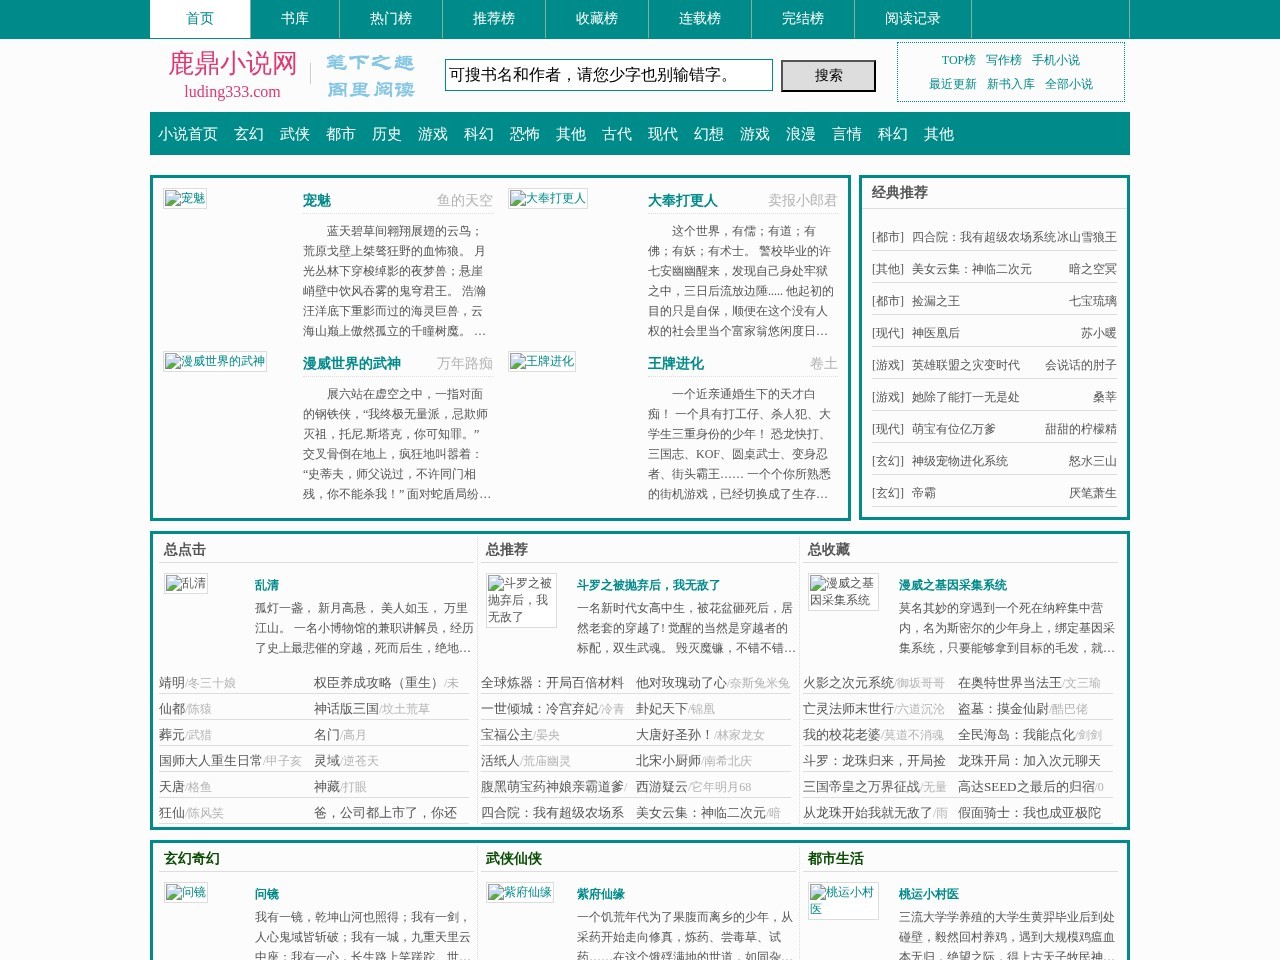Image resolution: width=1280 pixels, height=960 pixels.
Task: Go to 最近更新 listing
Action: click(953, 84)
